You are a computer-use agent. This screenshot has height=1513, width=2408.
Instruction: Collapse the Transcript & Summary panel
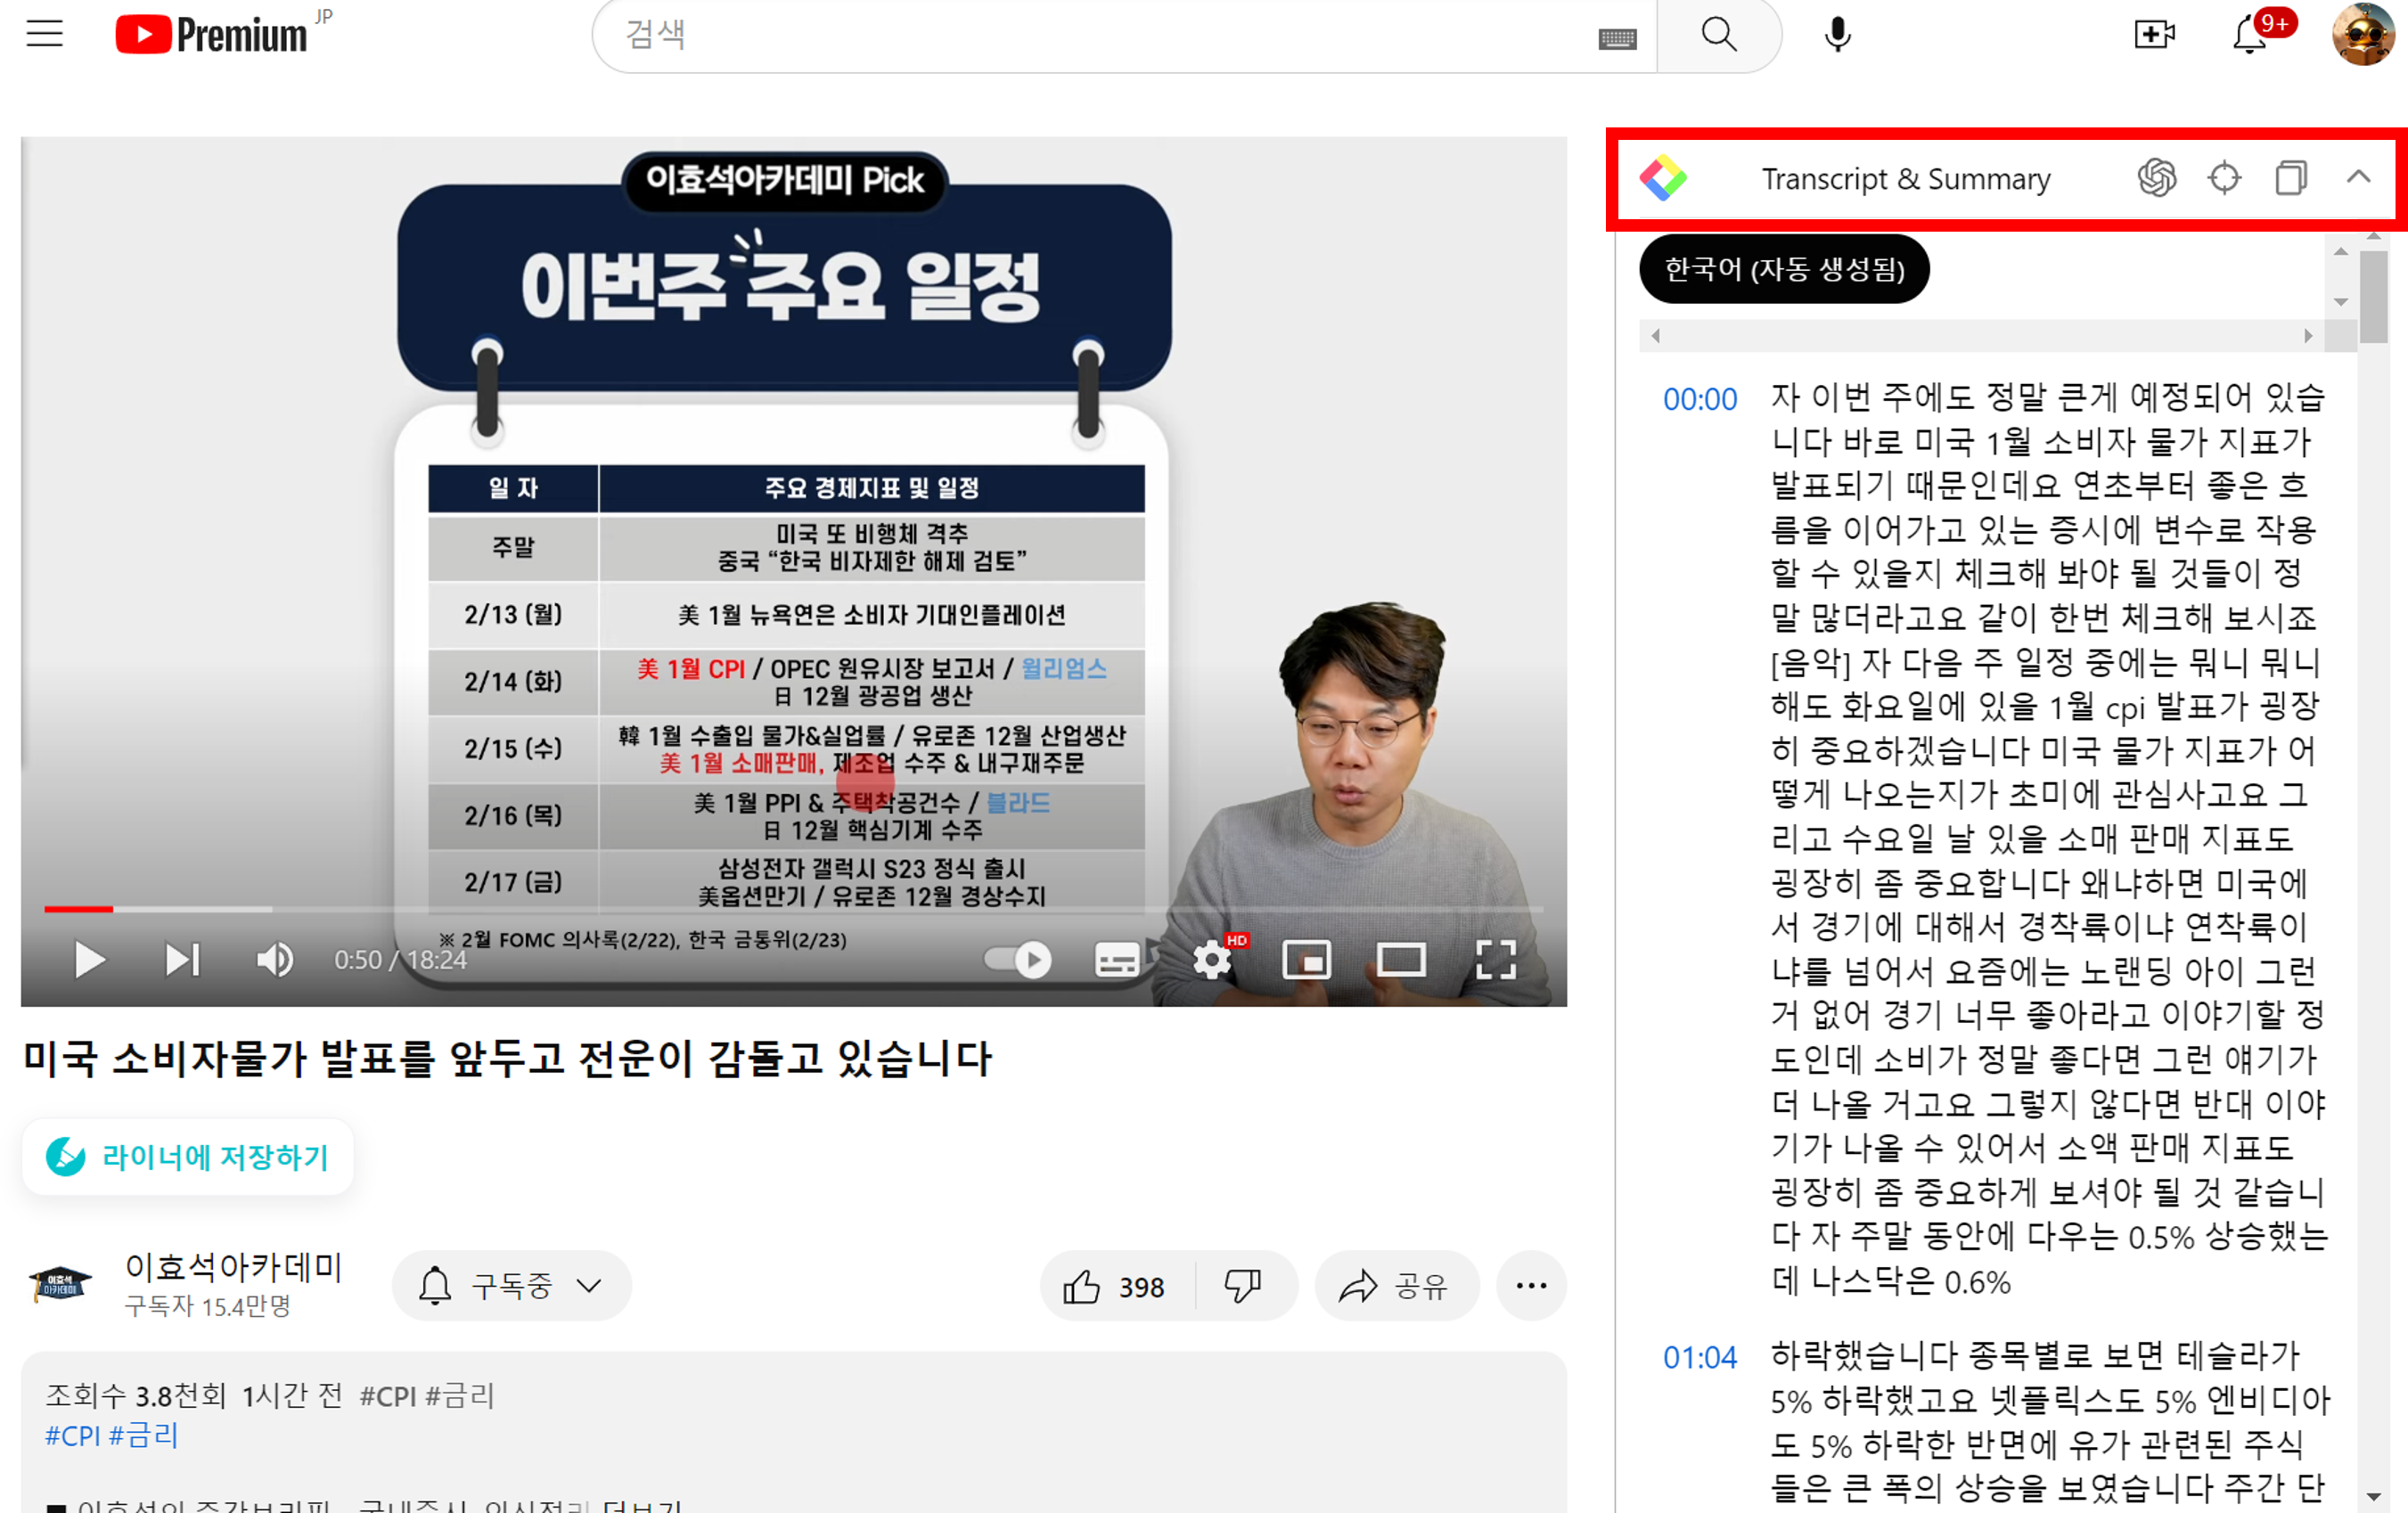[2358, 178]
